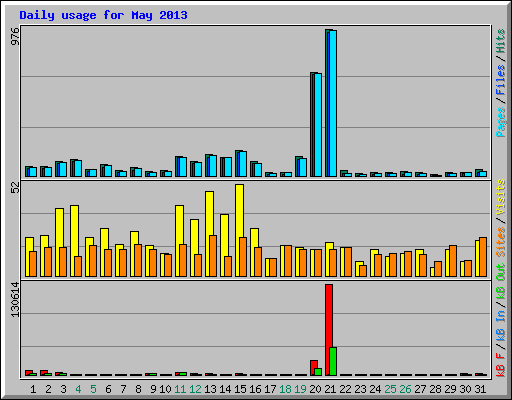Select the Hits legend label
Image resolution: width=512 pixels, height=400 pixels.
pos(500,41)
